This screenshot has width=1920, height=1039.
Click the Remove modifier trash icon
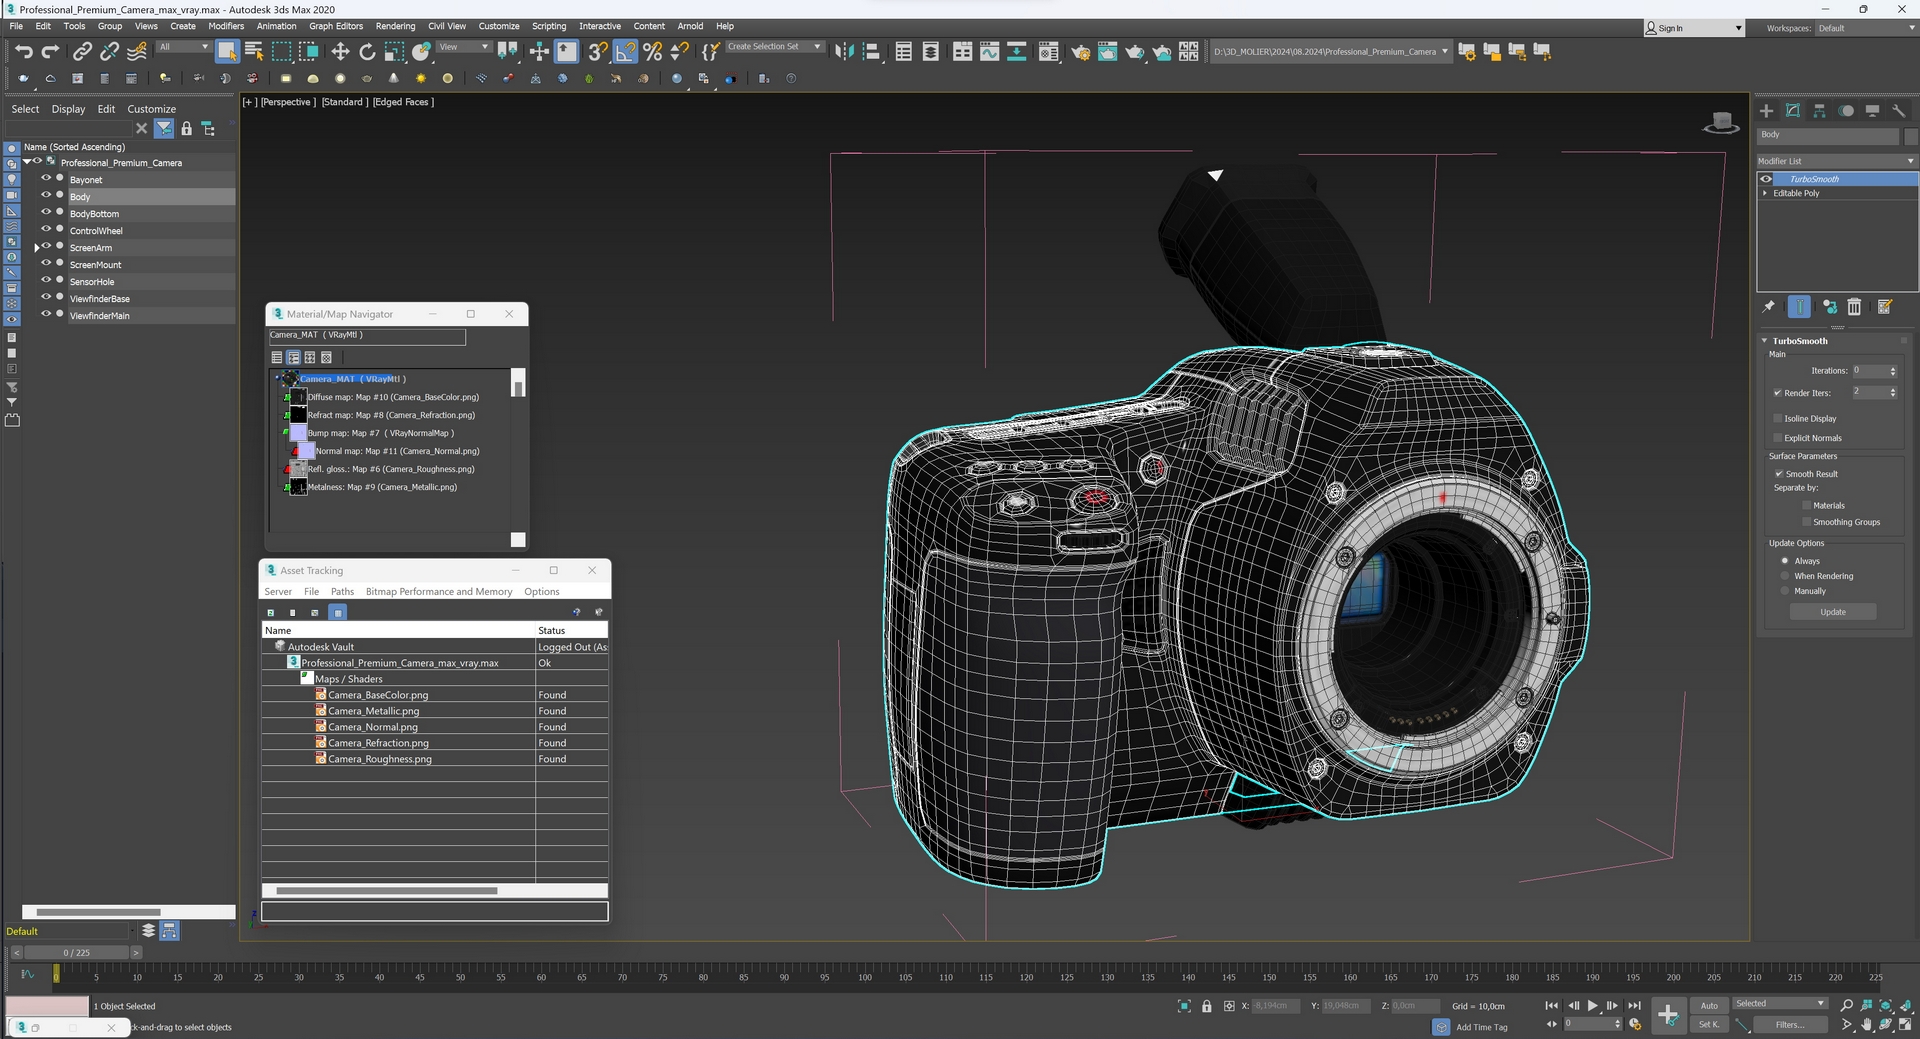point(1854,307)
